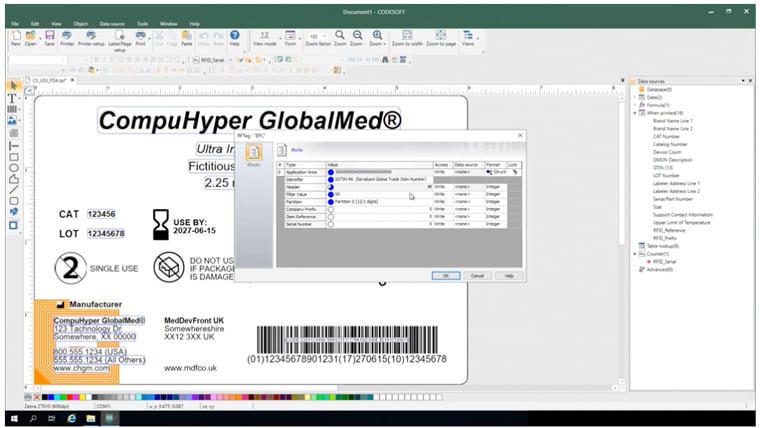Click Cancel in the RFTag dialog
The image size is (760, 428).
(477, 275)
